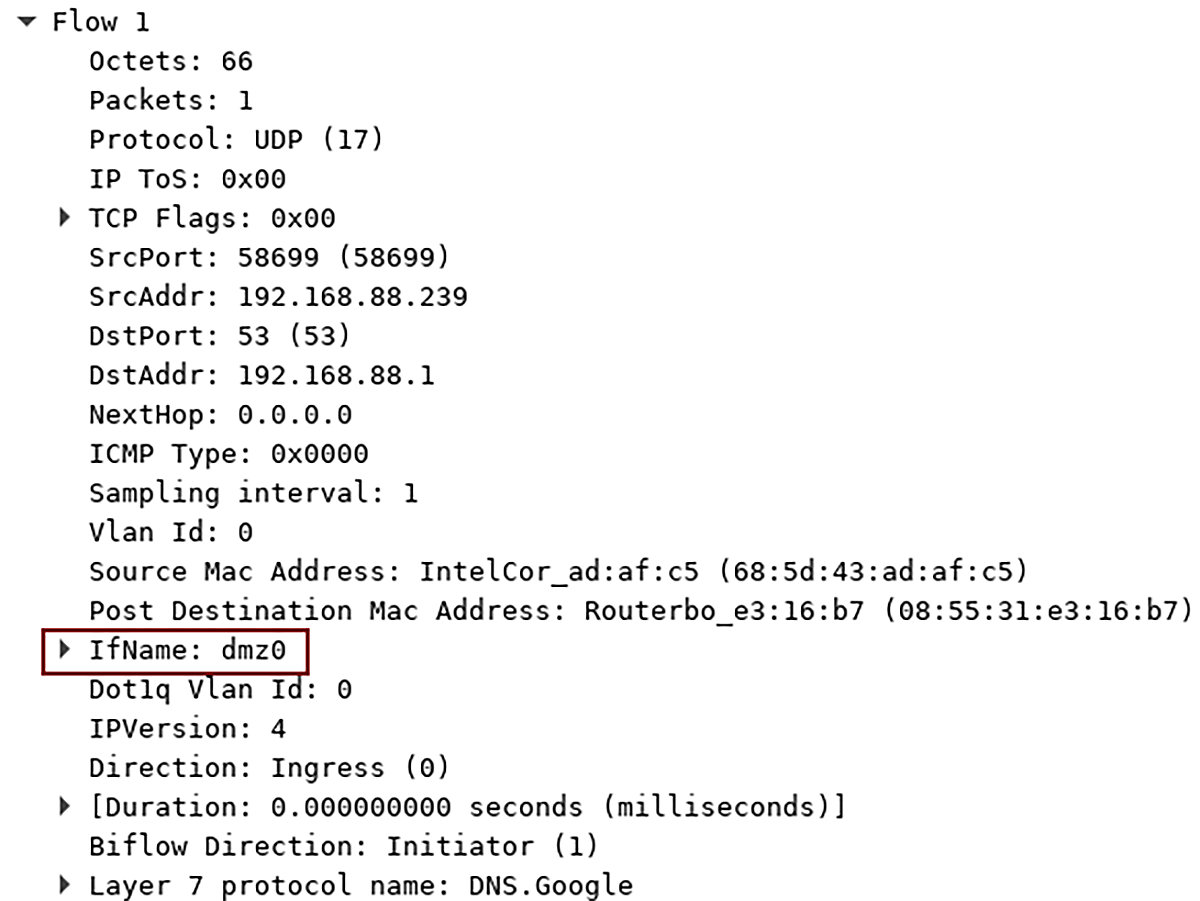Select the DstPort: 53 field
The height and width of the screenshot is (901, 1200).
tap(215, 335)
